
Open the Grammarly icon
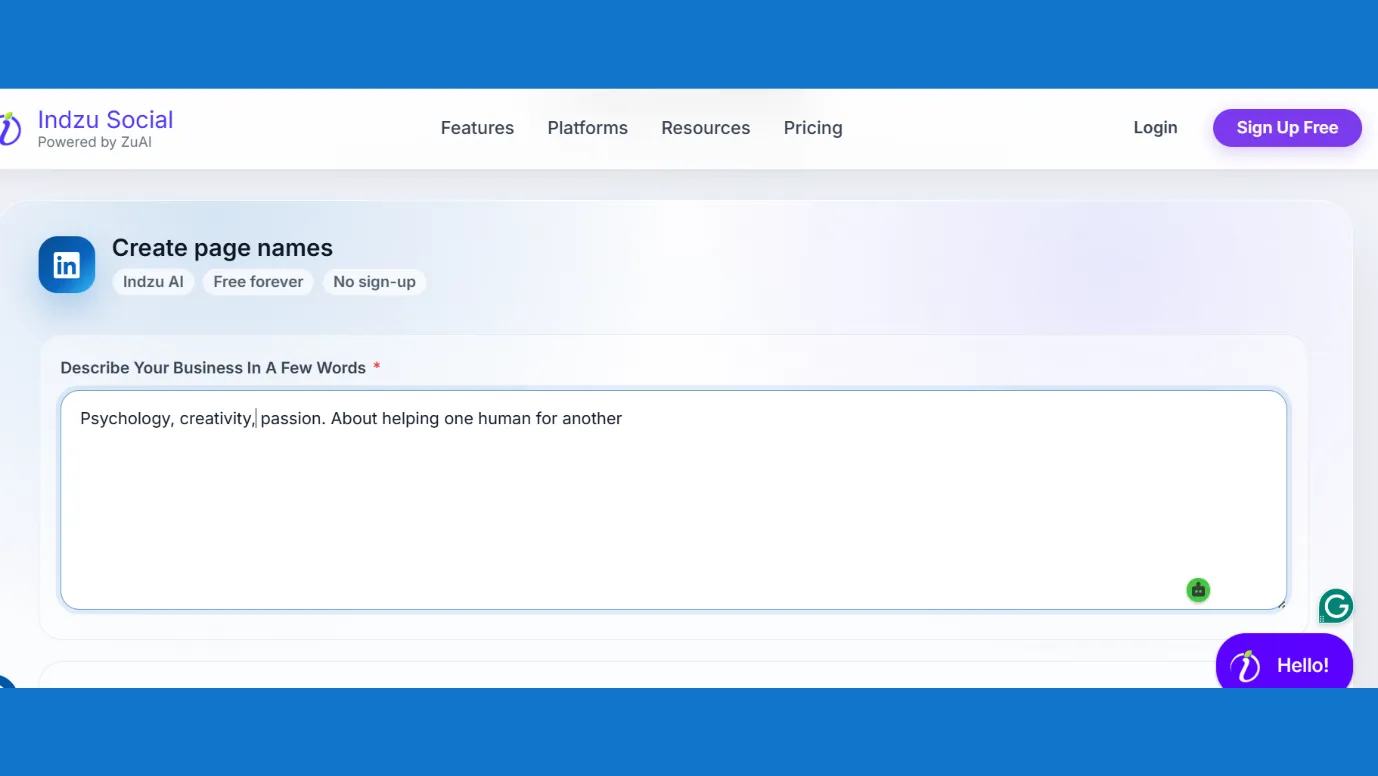pos(1336,606)
